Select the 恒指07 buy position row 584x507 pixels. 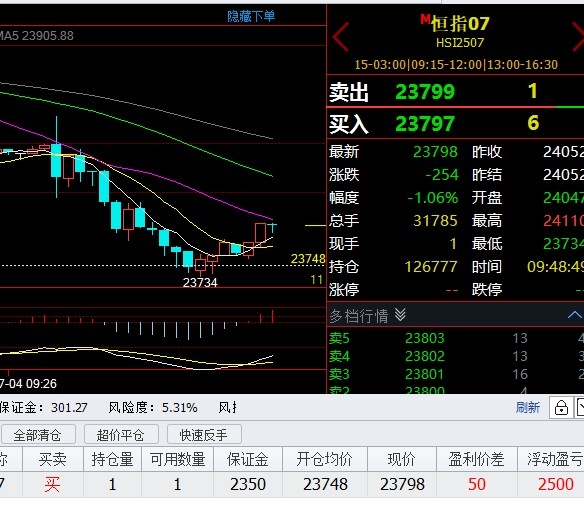pos(292,484)
